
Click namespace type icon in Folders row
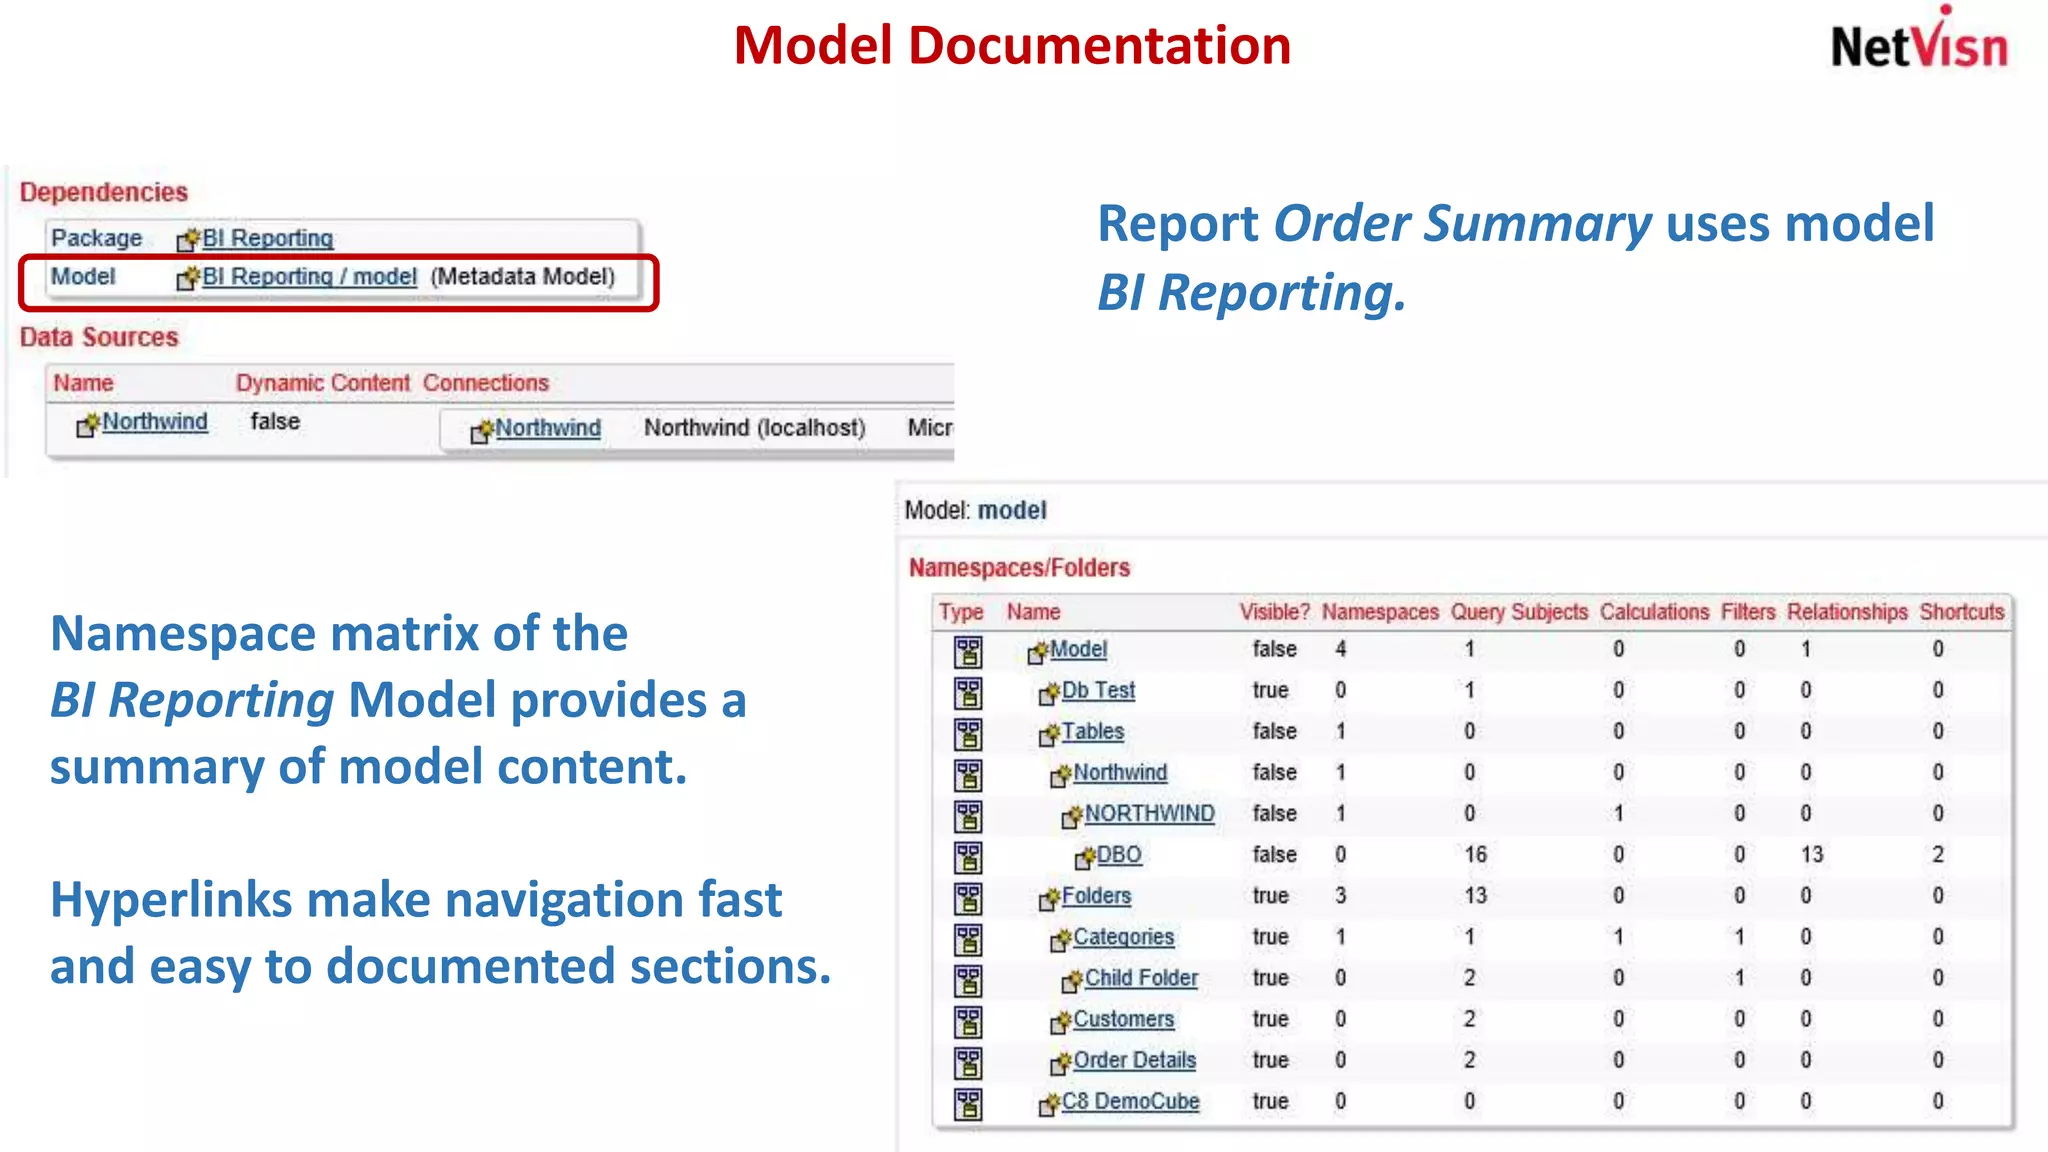pyautogui.click(x=967, y=898)
